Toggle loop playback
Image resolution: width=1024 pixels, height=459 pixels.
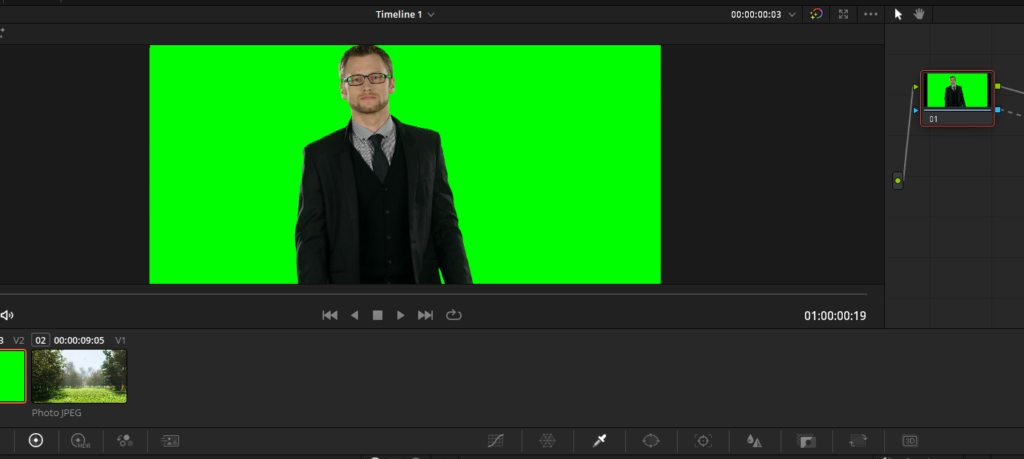[x=454, y=315]
